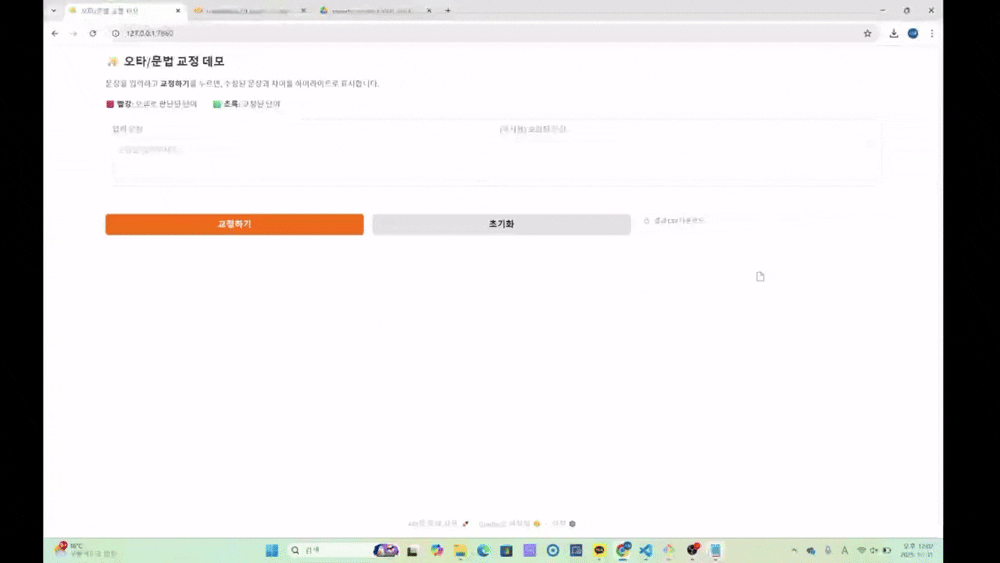The image size is (1000, 563).
Task: Open Visual Studio Code from the taskbar
Action: pyautogui.click(x=645, y=550)
